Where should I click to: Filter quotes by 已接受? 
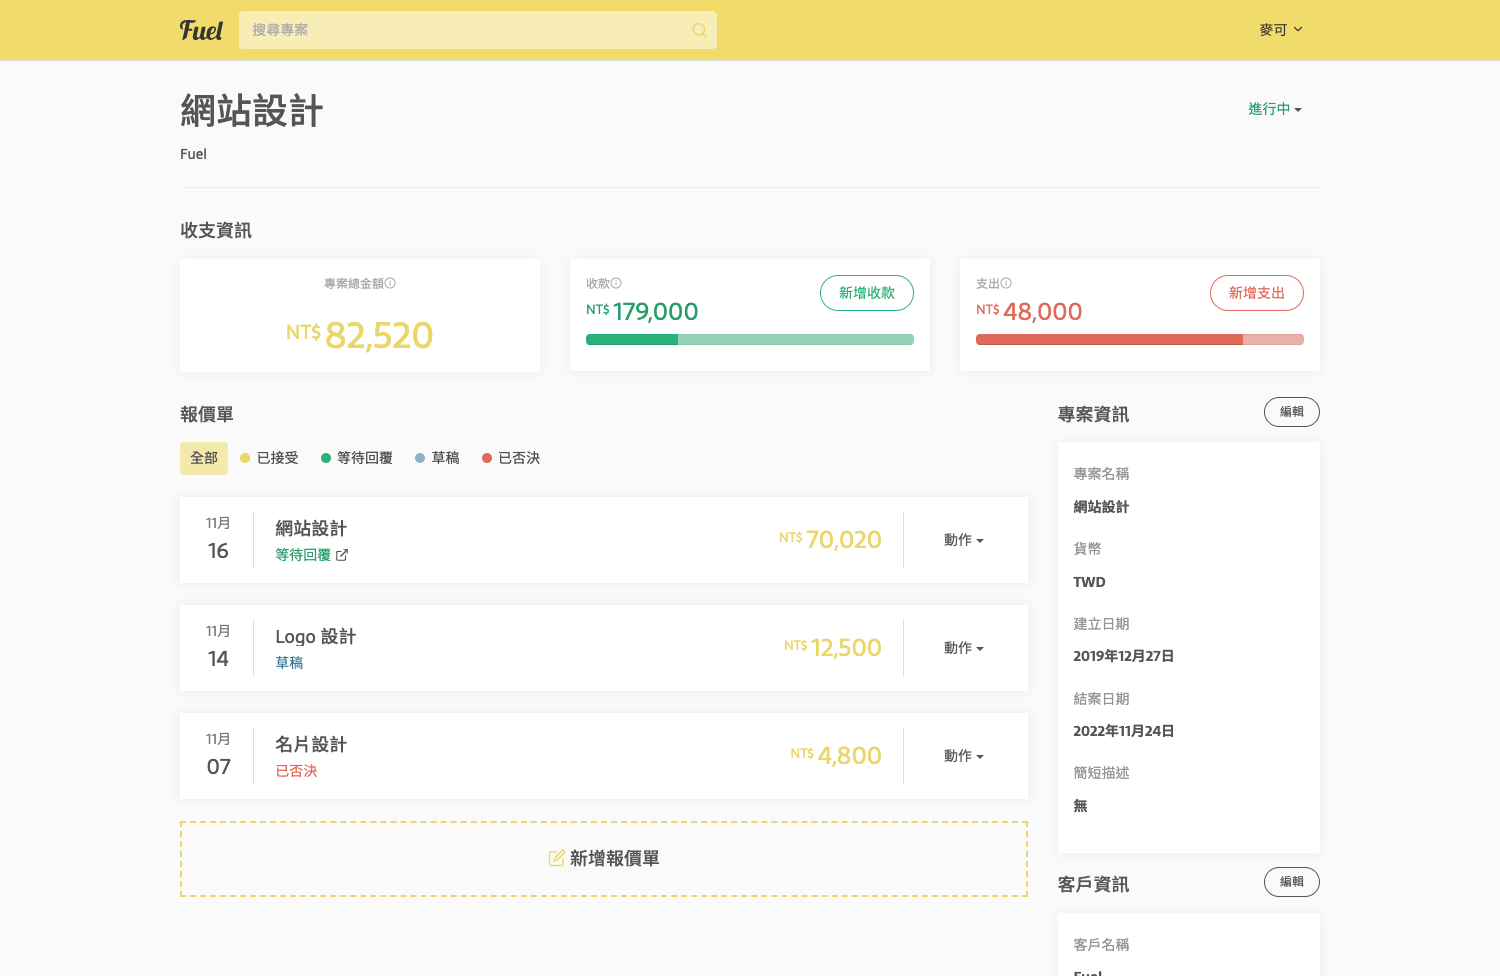pos(269,458)
